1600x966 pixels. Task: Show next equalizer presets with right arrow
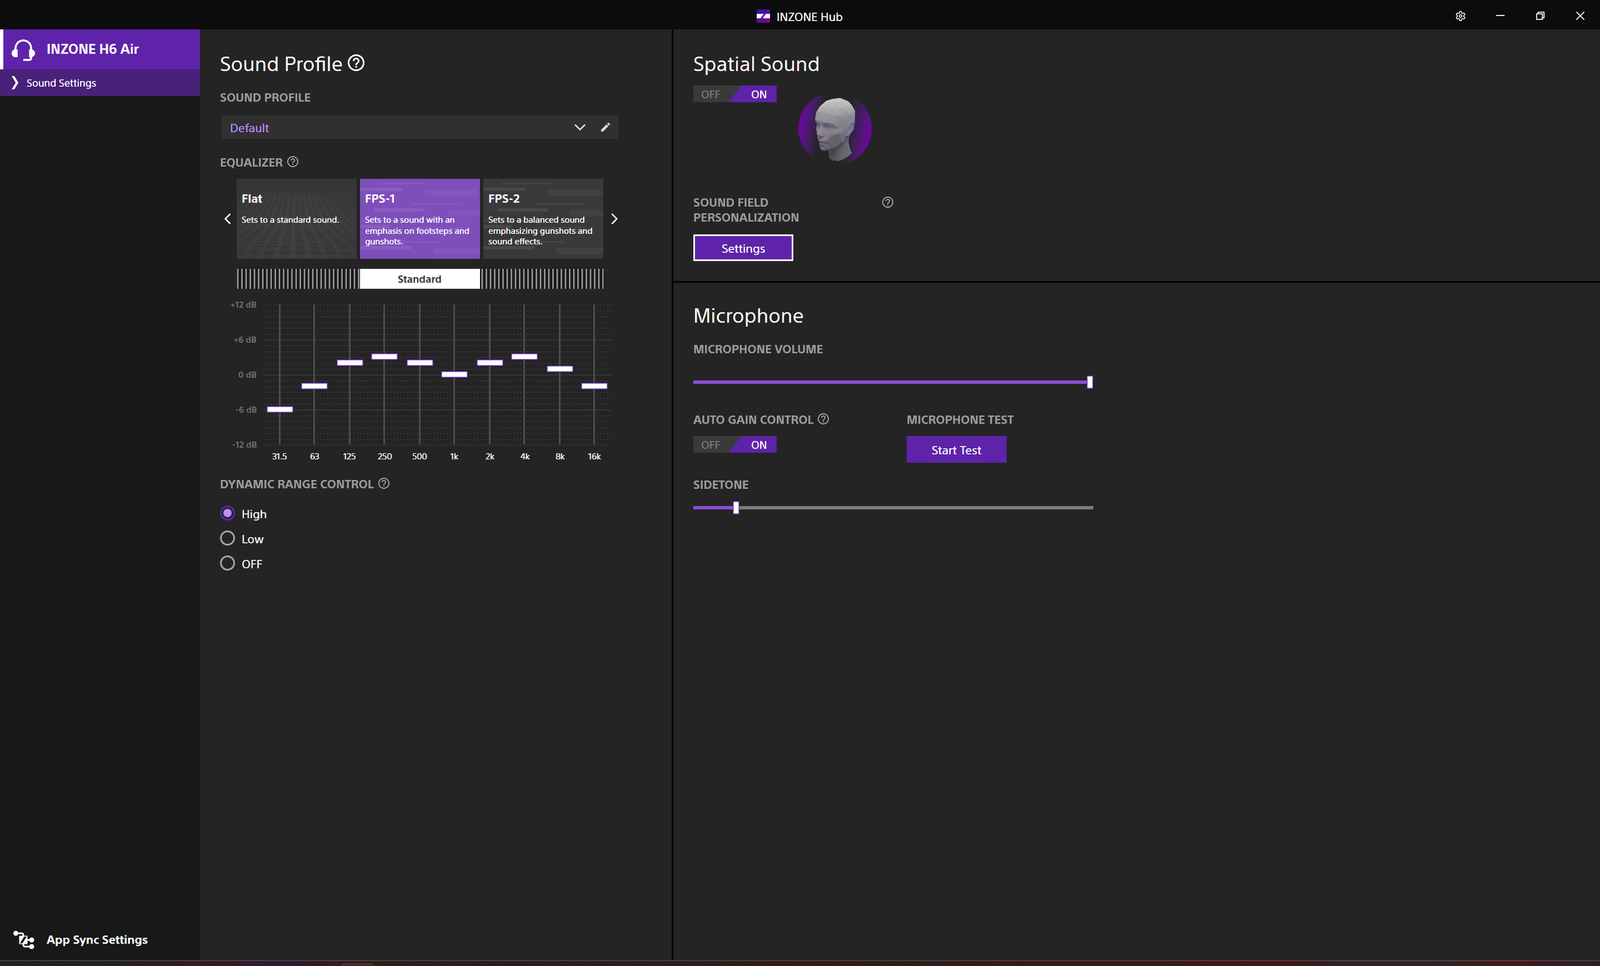coord(614,219)
